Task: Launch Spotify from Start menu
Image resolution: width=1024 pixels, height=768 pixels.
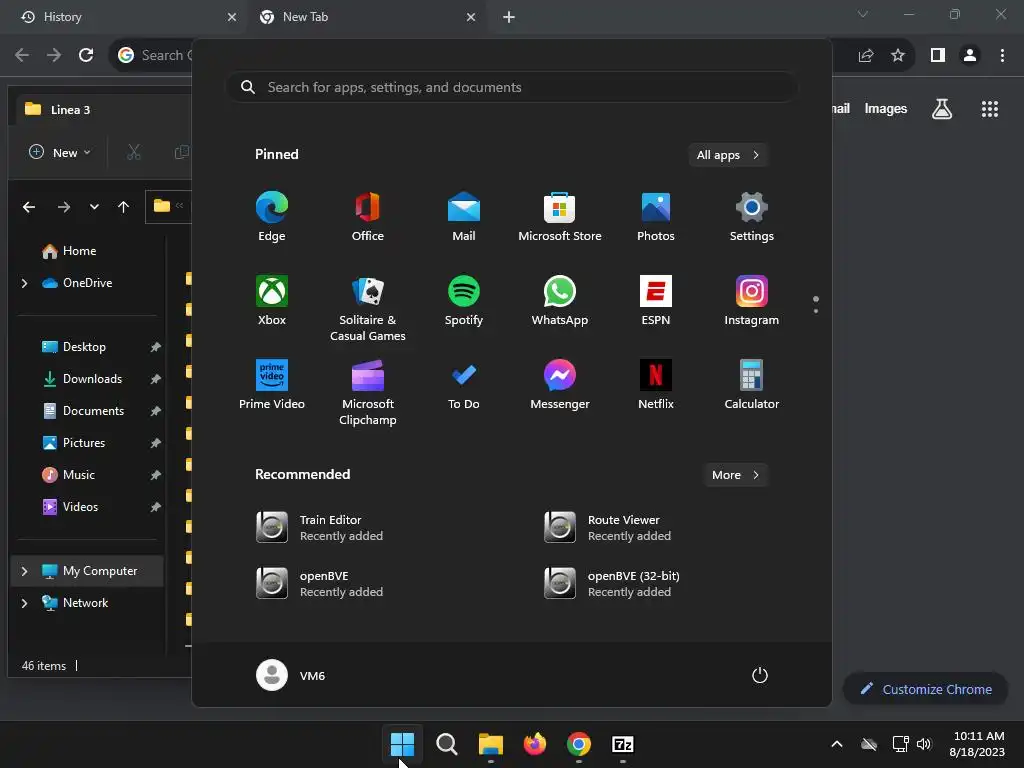Action: coord(464,300)
